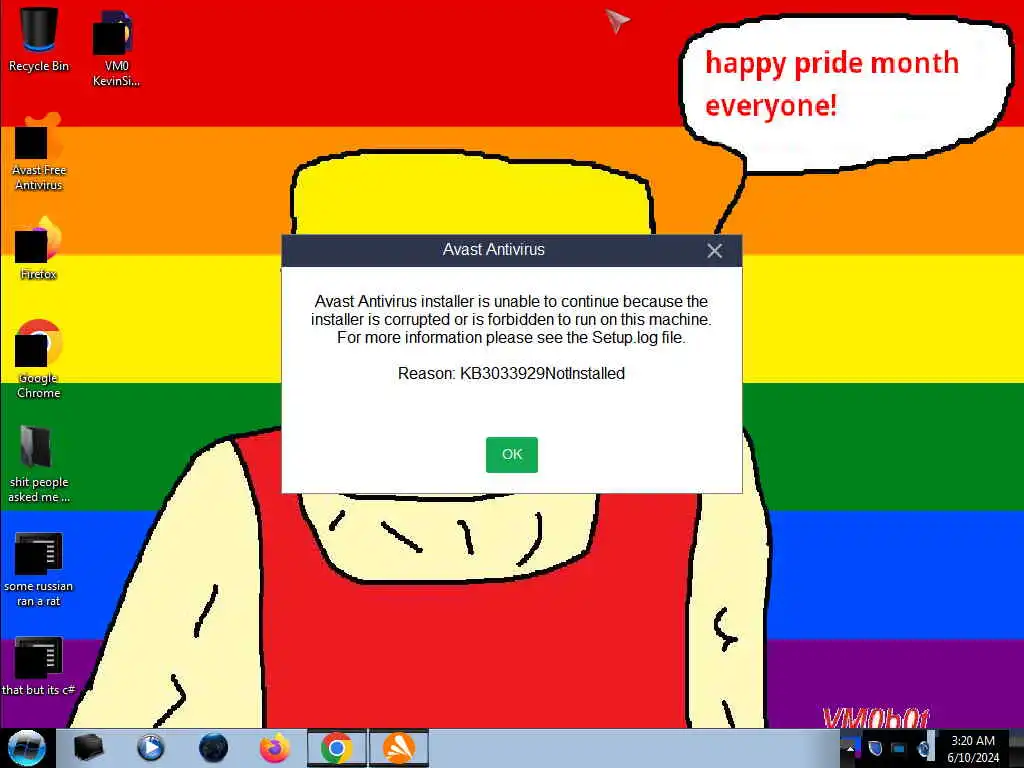Launch Windows Media Player from taskbar
The image size is (1024, 768).
pos(150,748)
